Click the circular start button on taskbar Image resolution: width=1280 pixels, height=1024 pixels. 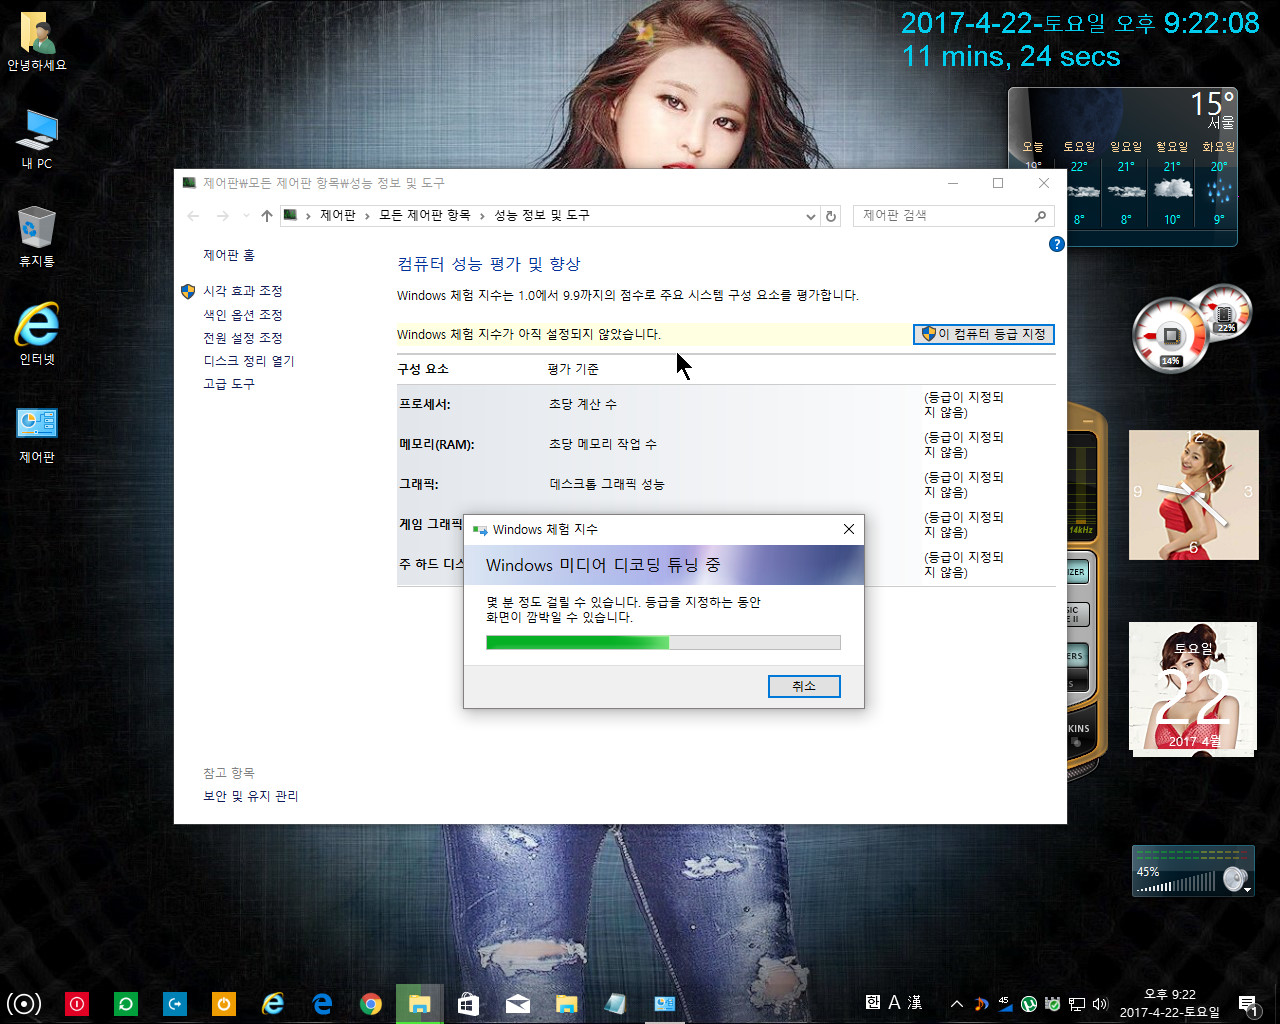(24, 1003)
